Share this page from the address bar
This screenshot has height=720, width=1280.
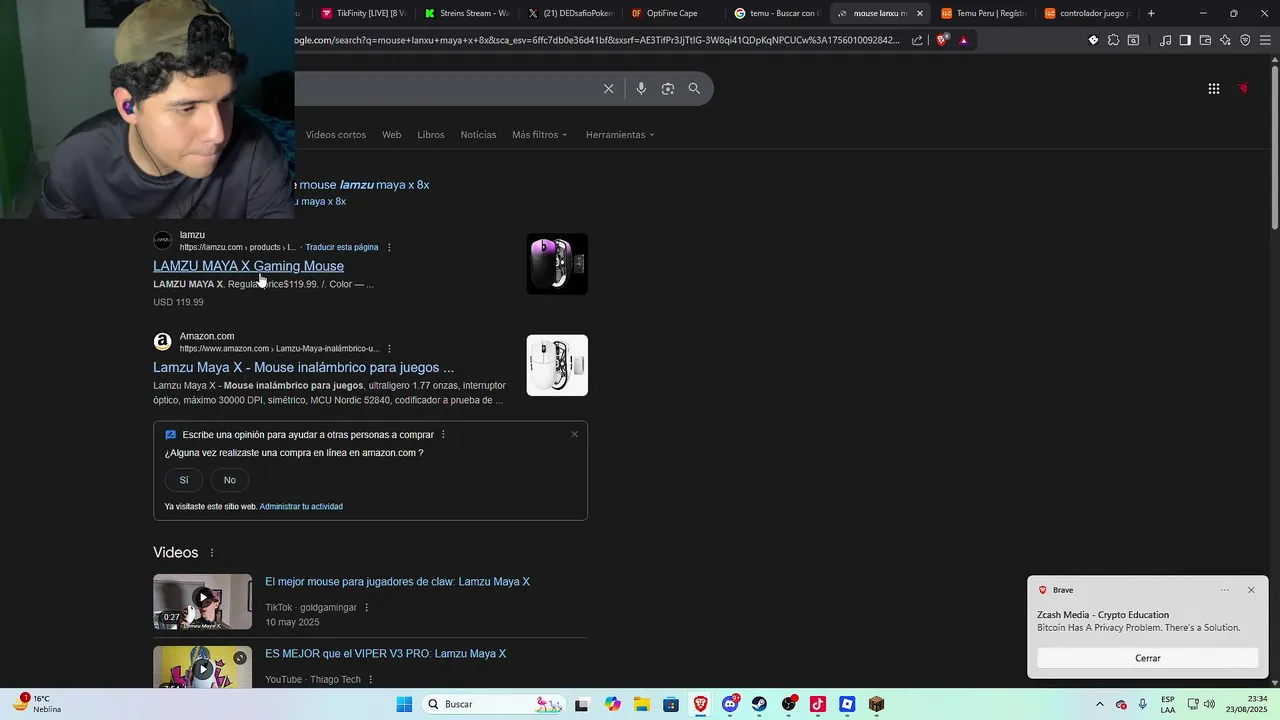pyautogui.click(x=917, y=40)
